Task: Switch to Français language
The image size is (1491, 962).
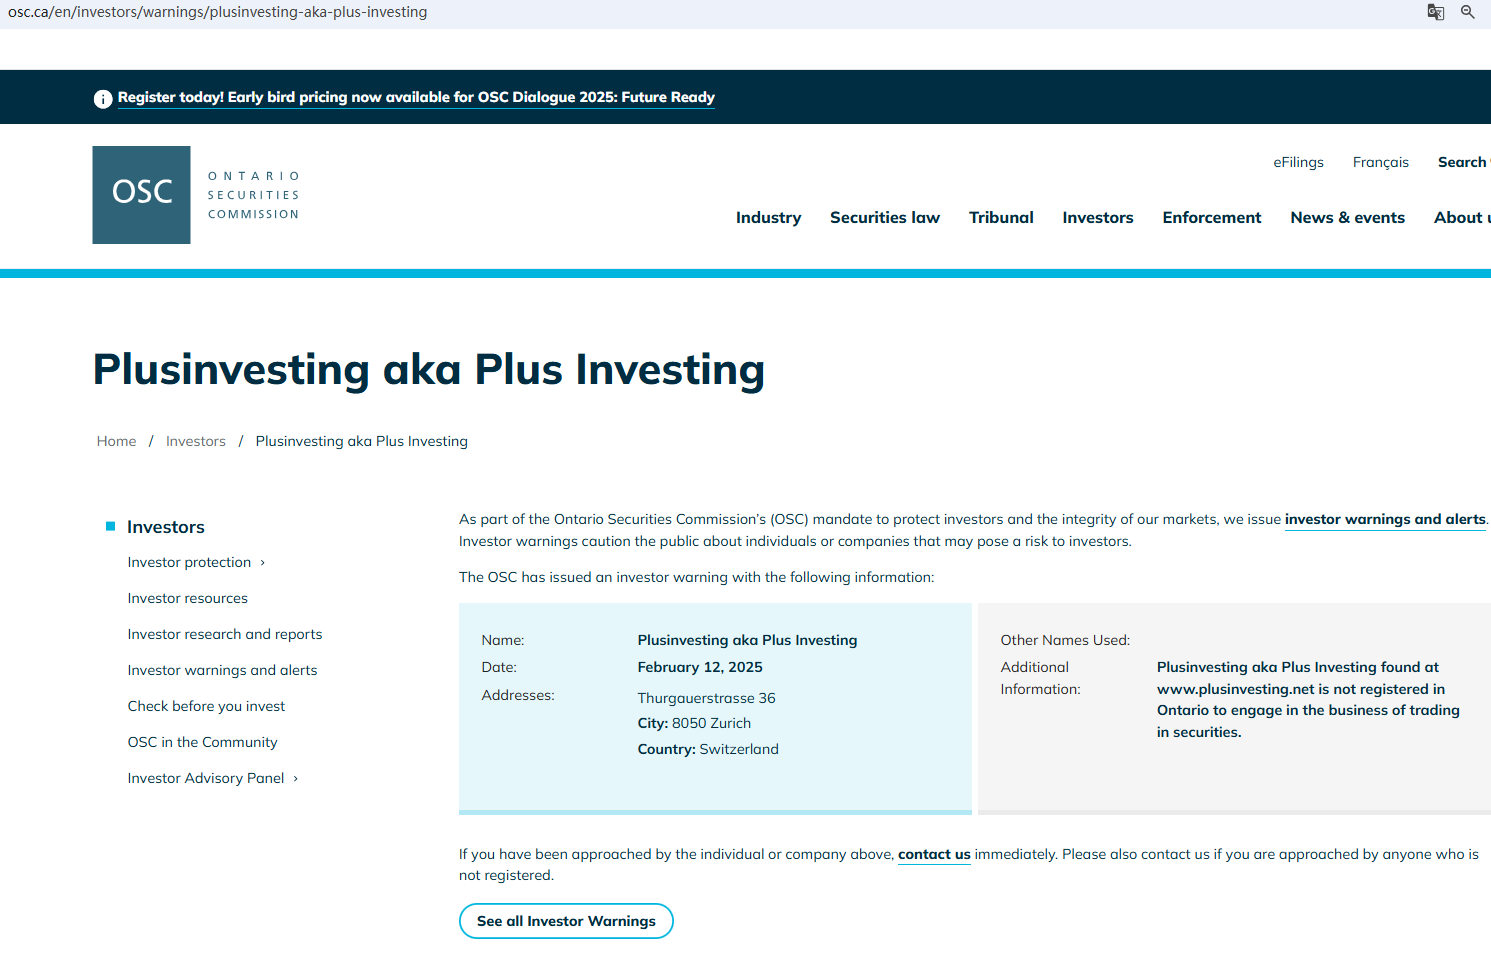Action: point(1380,162)
